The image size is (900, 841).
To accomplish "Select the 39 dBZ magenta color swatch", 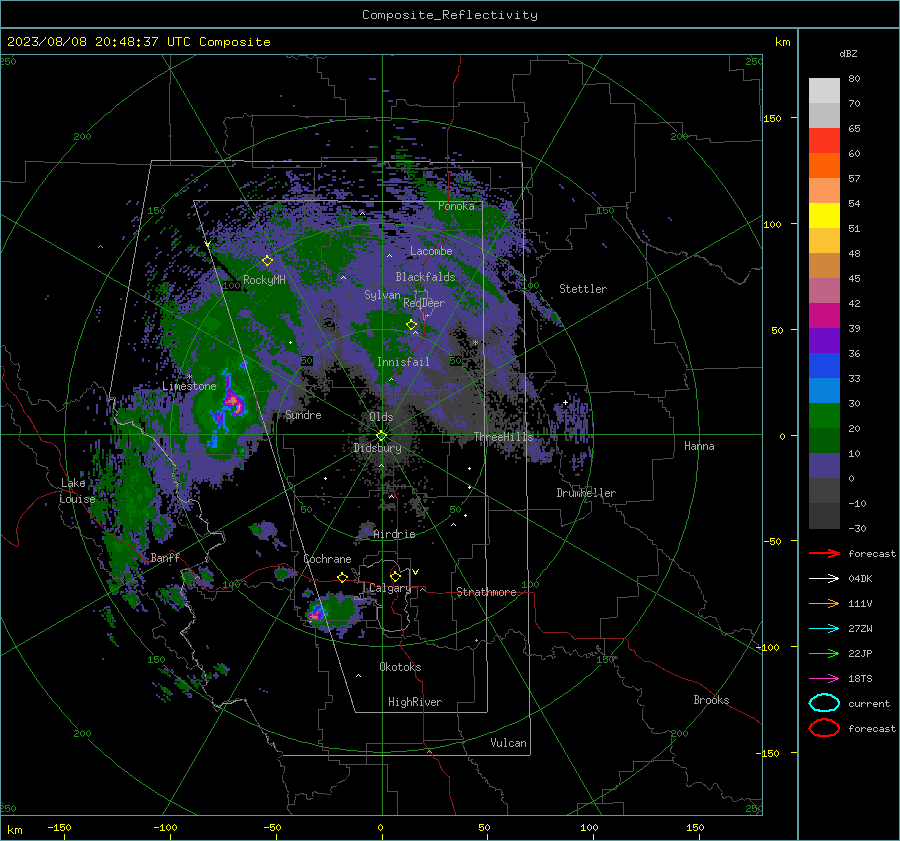I will (824, 316).
